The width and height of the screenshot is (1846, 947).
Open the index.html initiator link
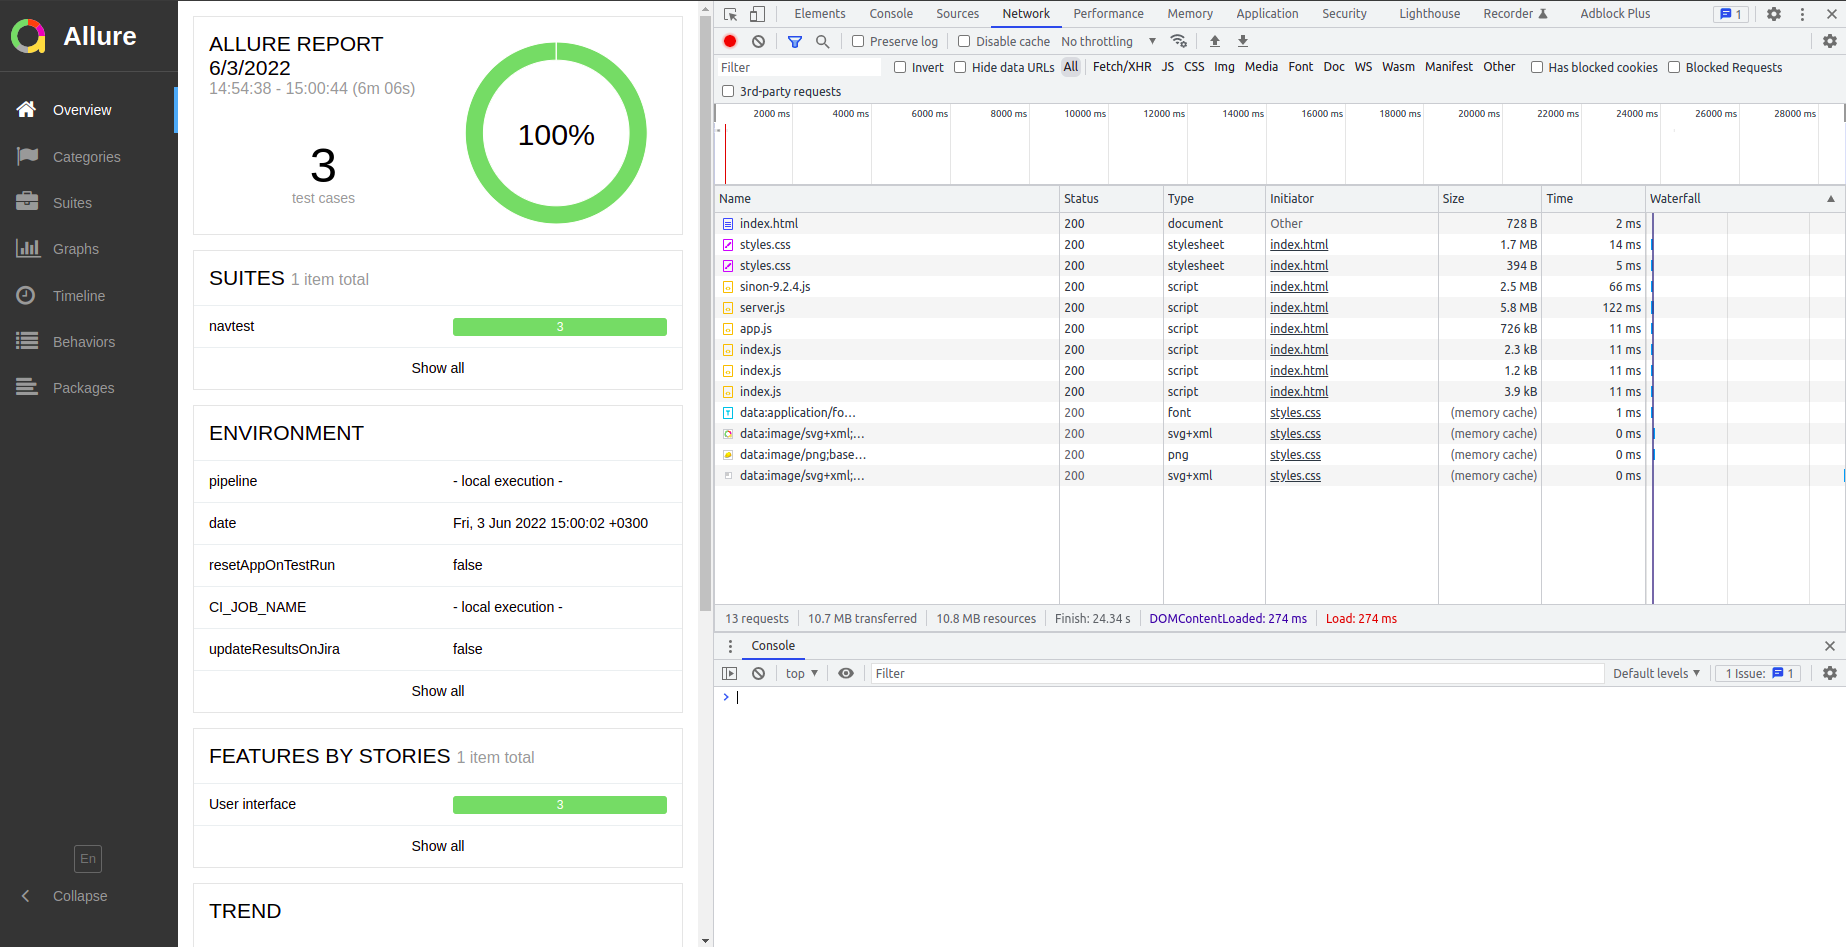click(1298, 244)
